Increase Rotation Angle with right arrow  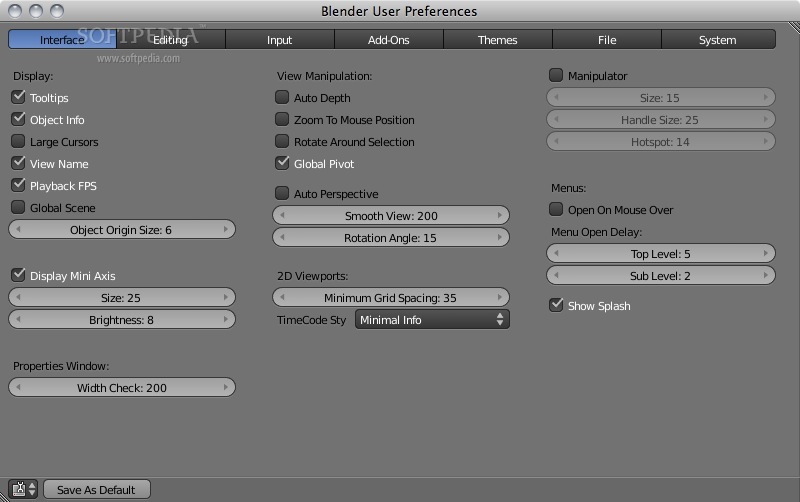click(500, 237)
